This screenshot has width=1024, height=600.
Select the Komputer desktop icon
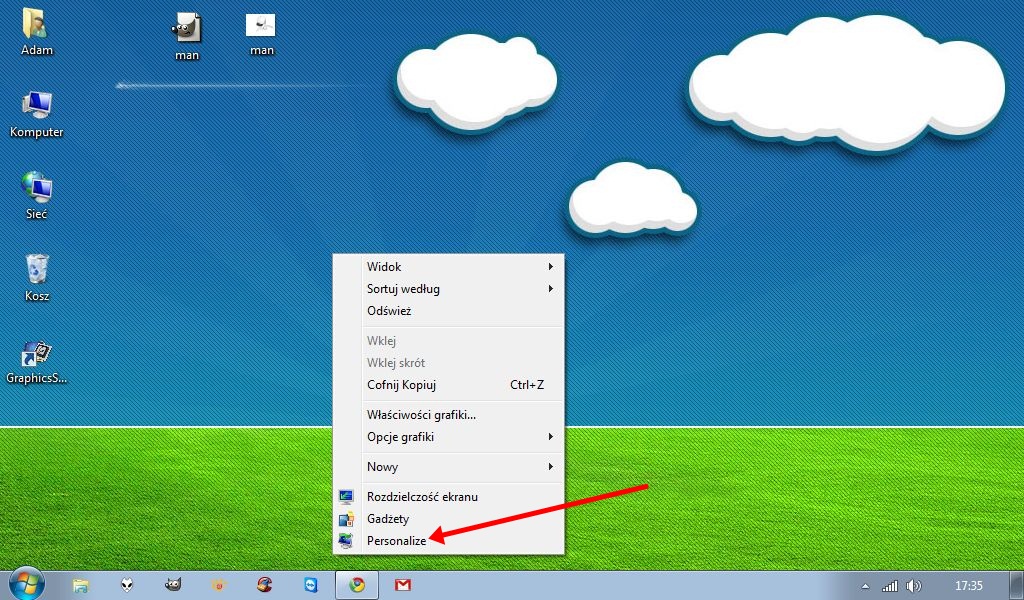[x=36, y=115]
